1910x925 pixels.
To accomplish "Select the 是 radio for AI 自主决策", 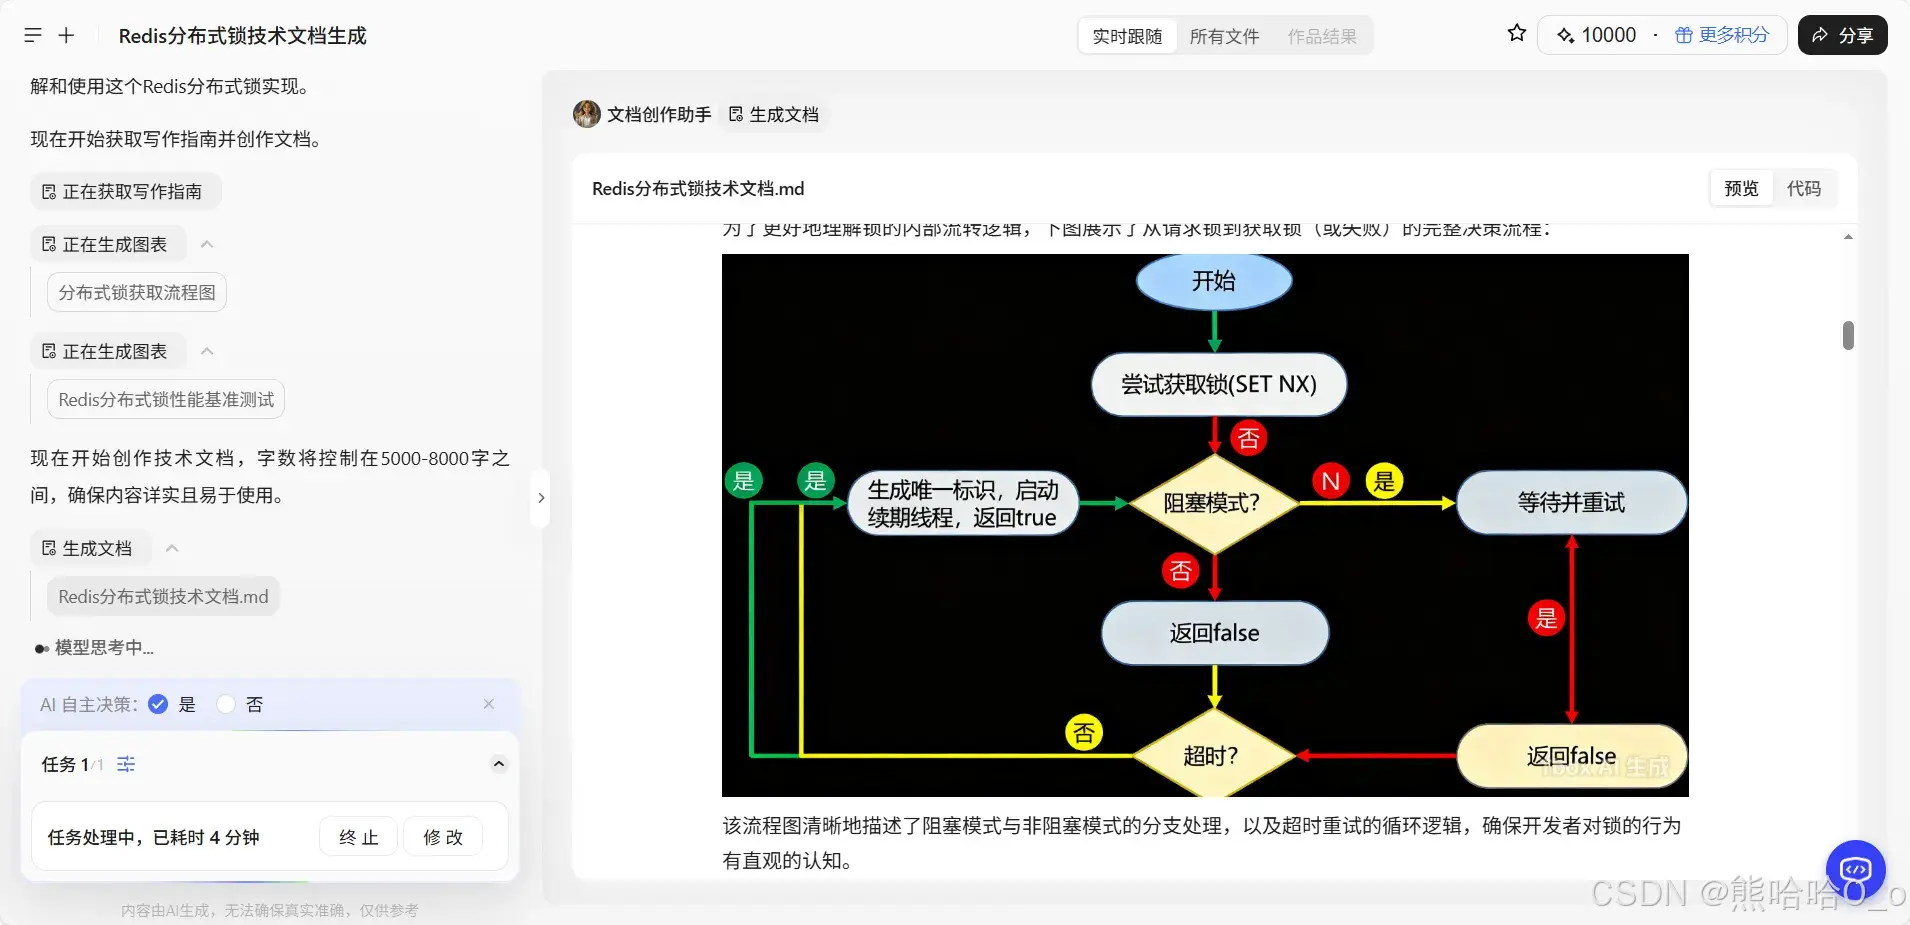I will coord(157,704).
